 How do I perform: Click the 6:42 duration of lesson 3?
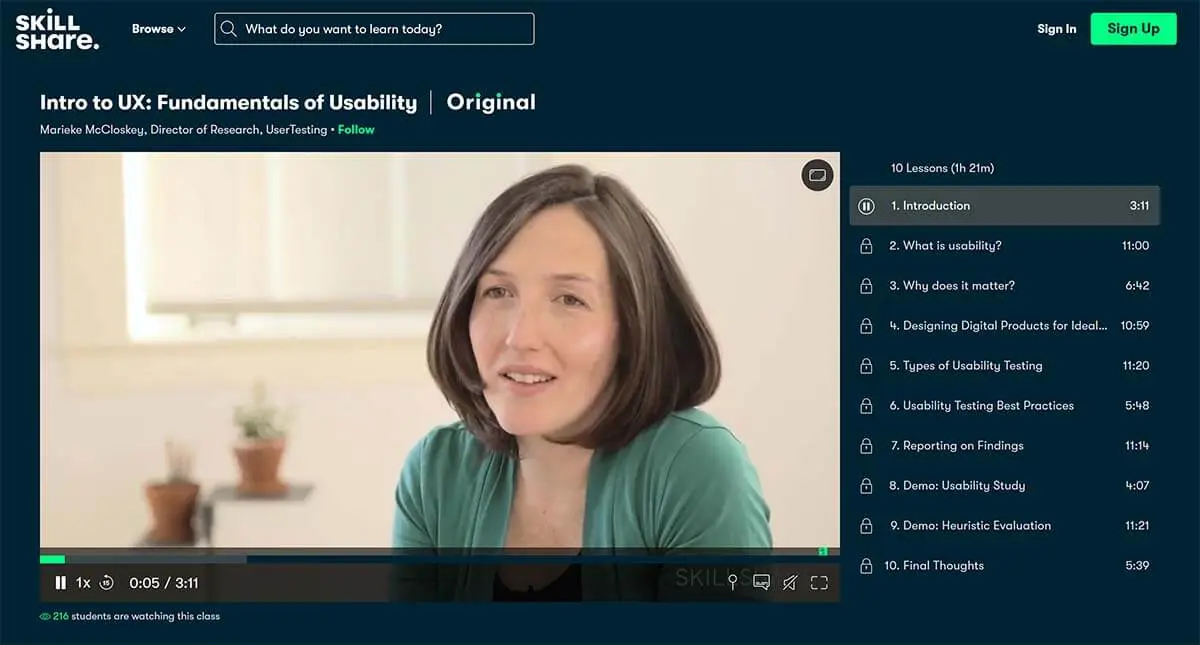tap(1137, 286)
